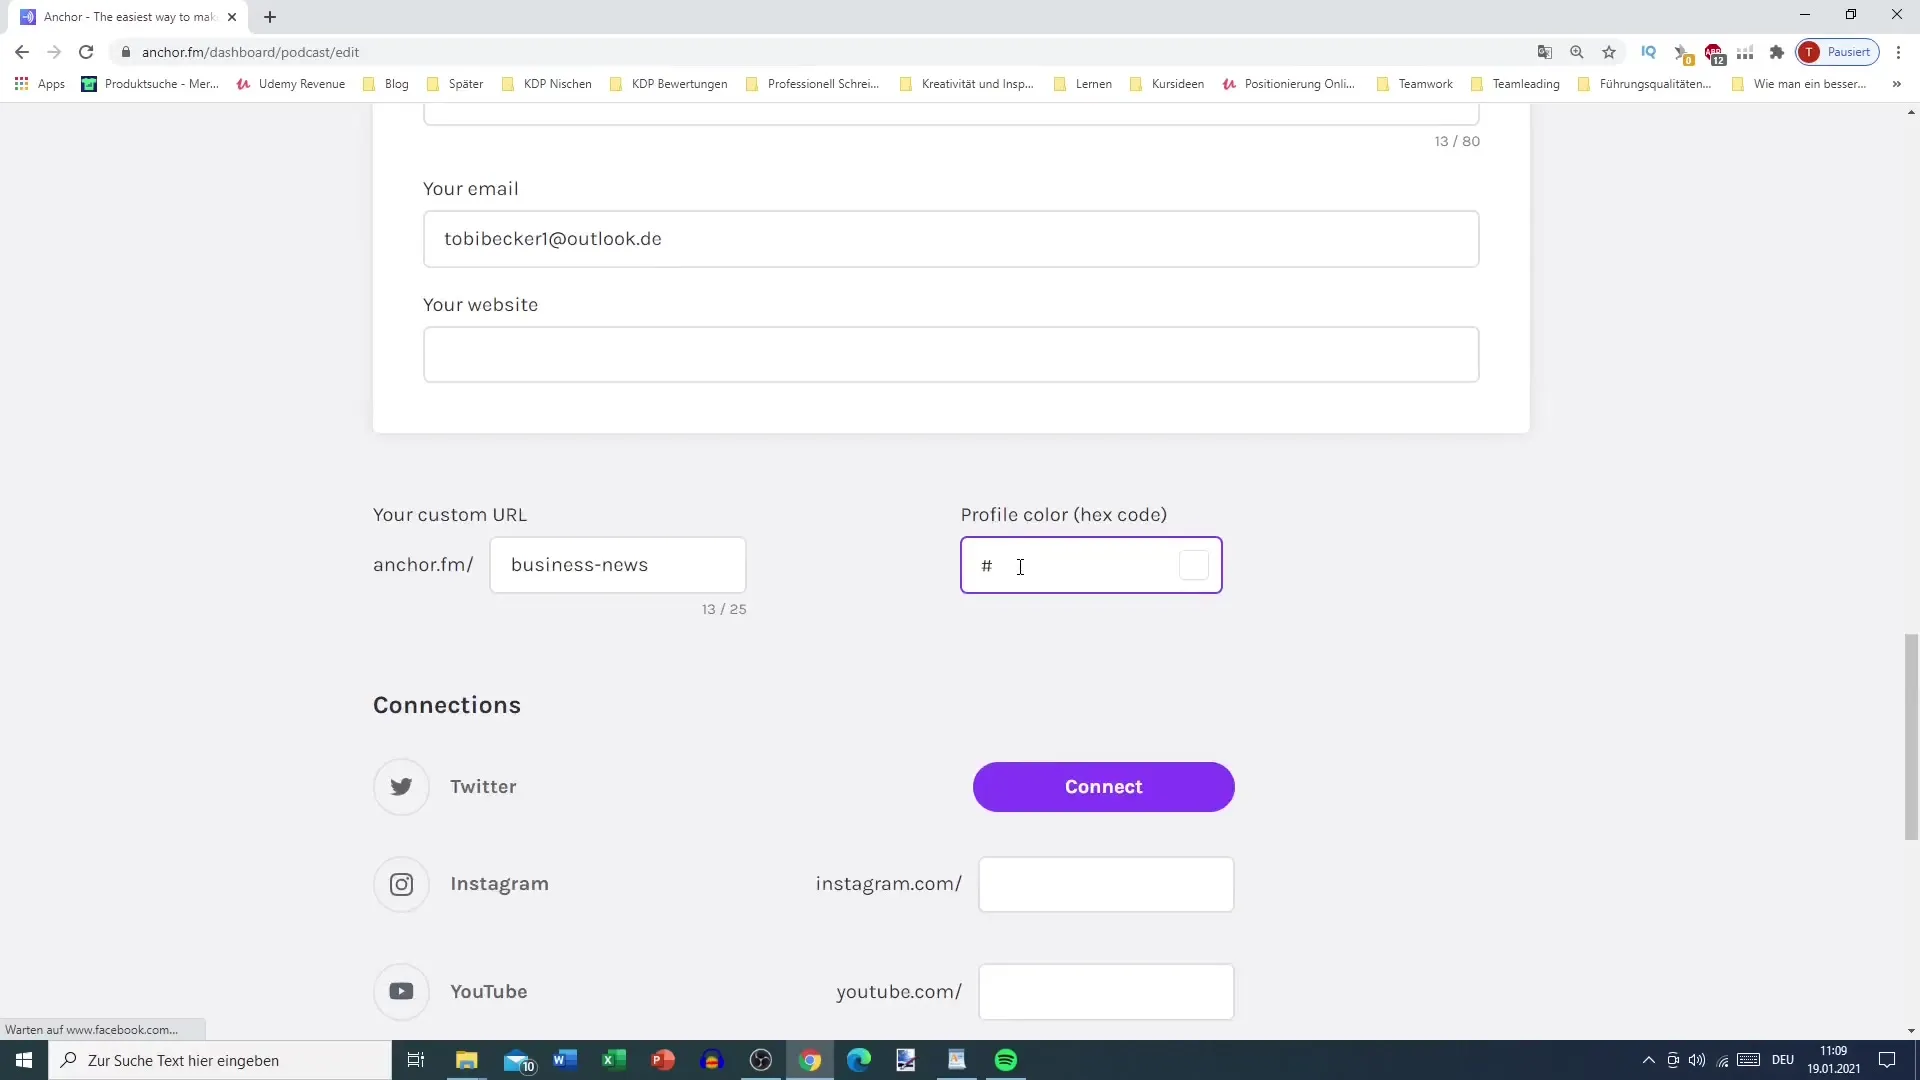Click the Twitter bird icon
Viewport: 1920px width, 1080px height.
click(401, 787)
